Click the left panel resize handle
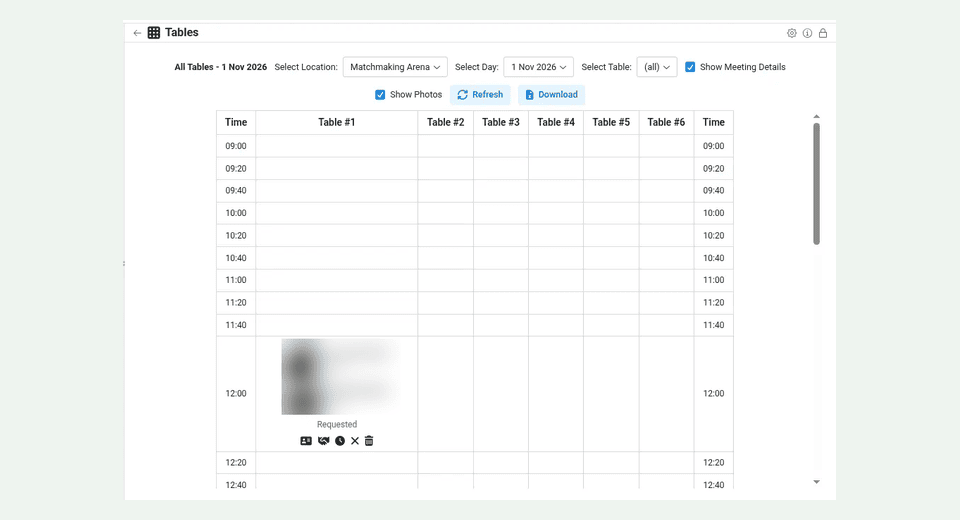This screenshot has height=520, width=960. pyautogui.click(x=124, y=263)
